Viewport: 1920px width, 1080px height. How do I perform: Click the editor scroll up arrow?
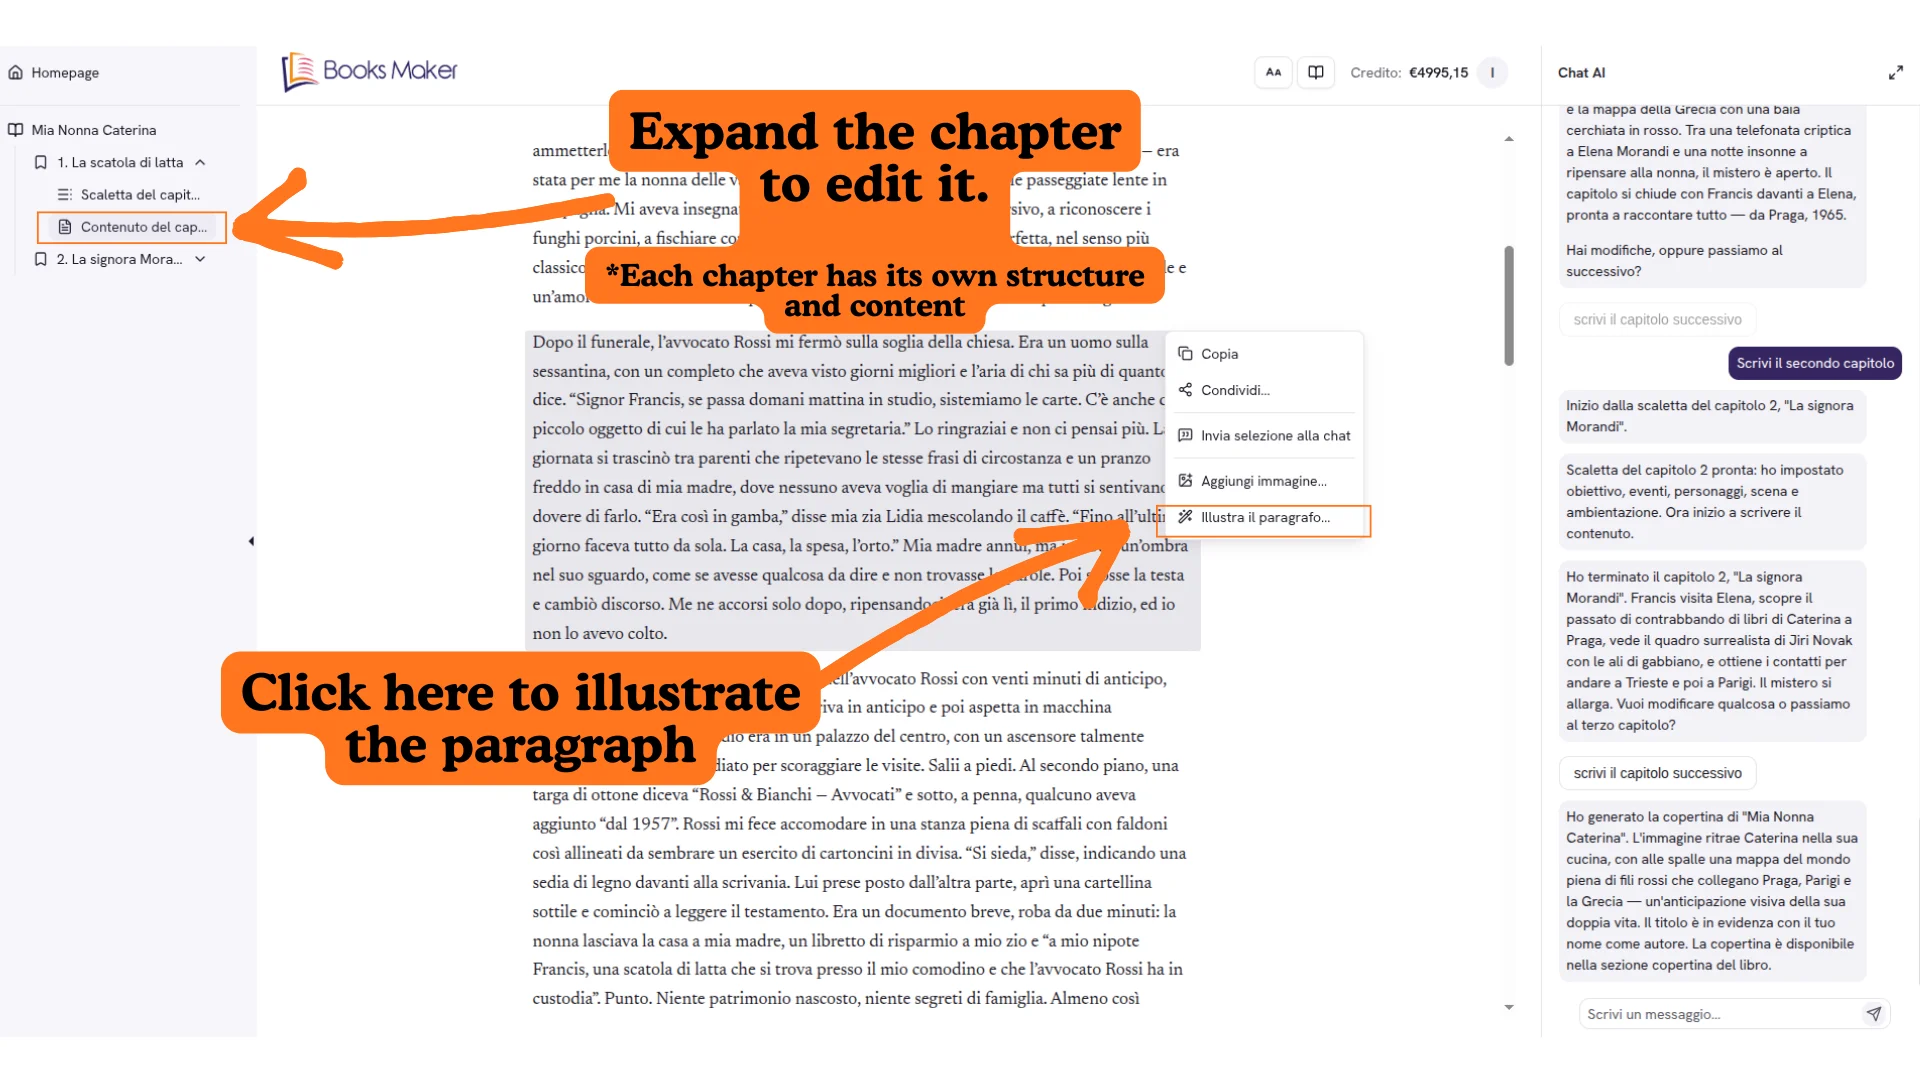tap(1509, 139)
